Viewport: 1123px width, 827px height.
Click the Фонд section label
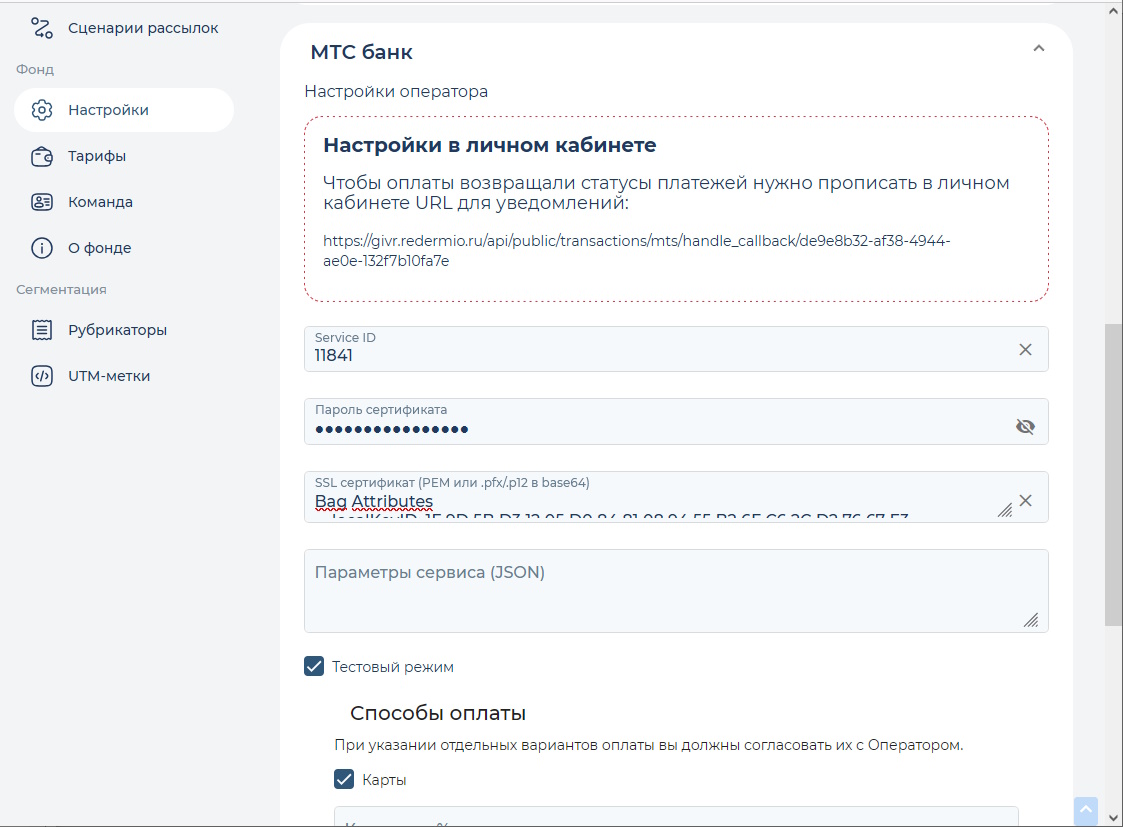[x=35, y=69]
